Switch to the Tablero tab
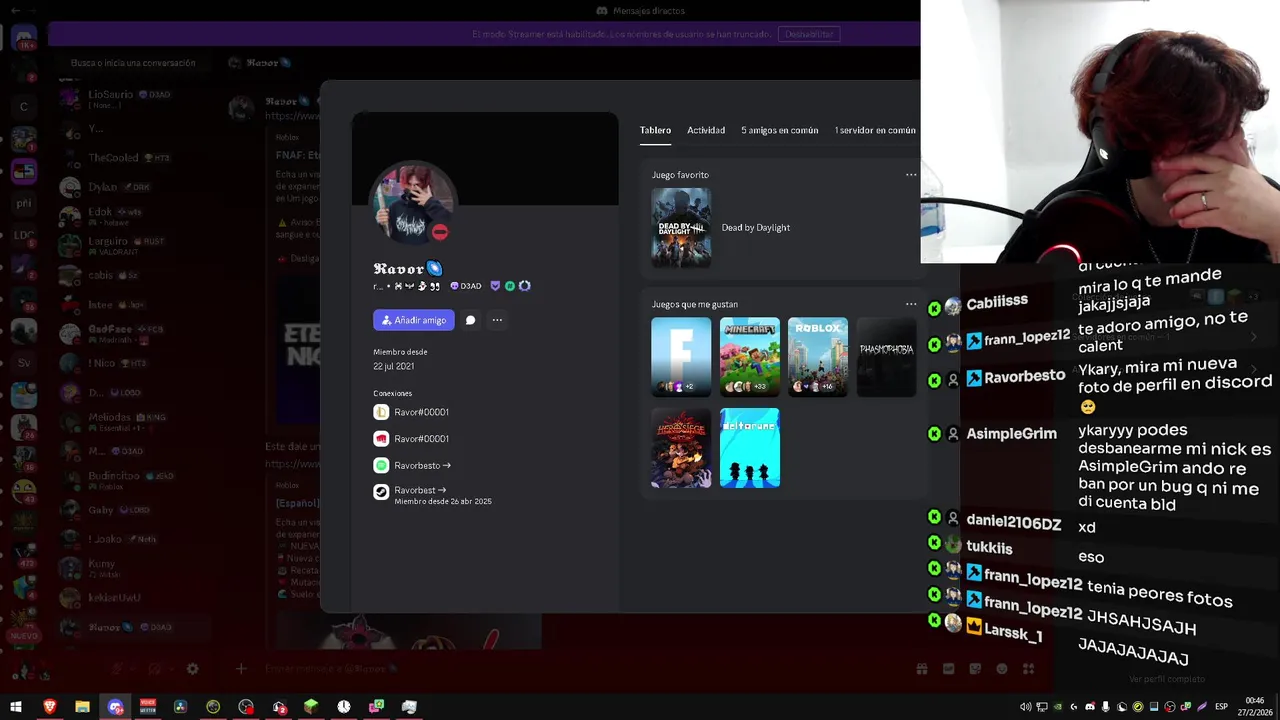The width and height of the screenshot is (1280, 720). [655, 130]
